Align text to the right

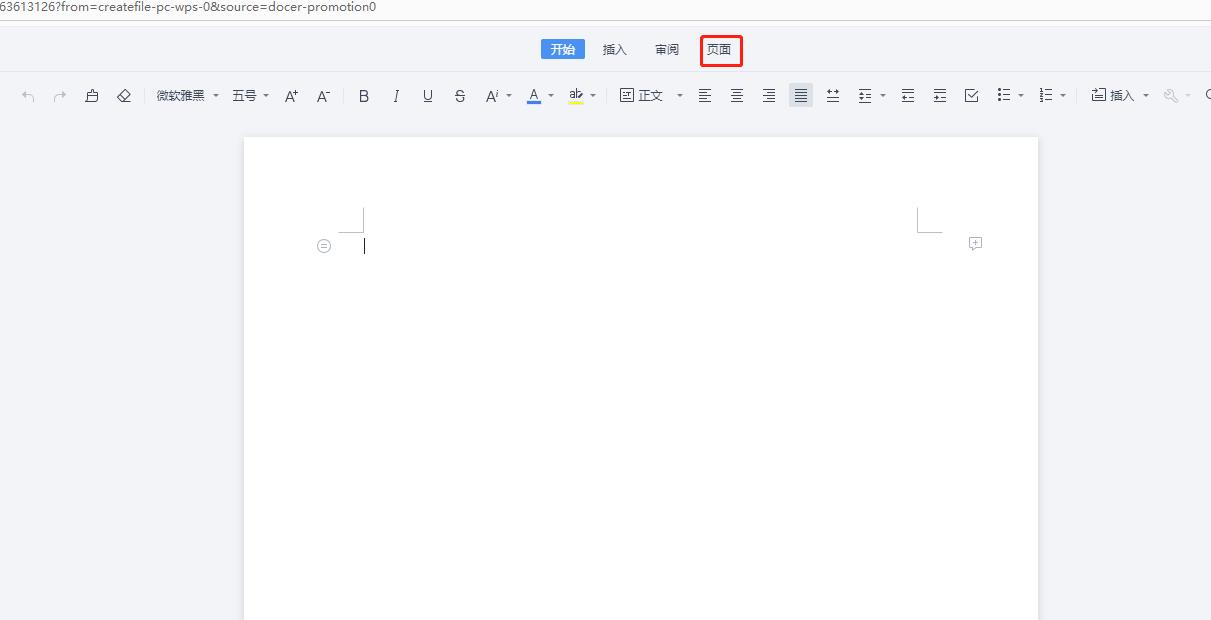769,96
